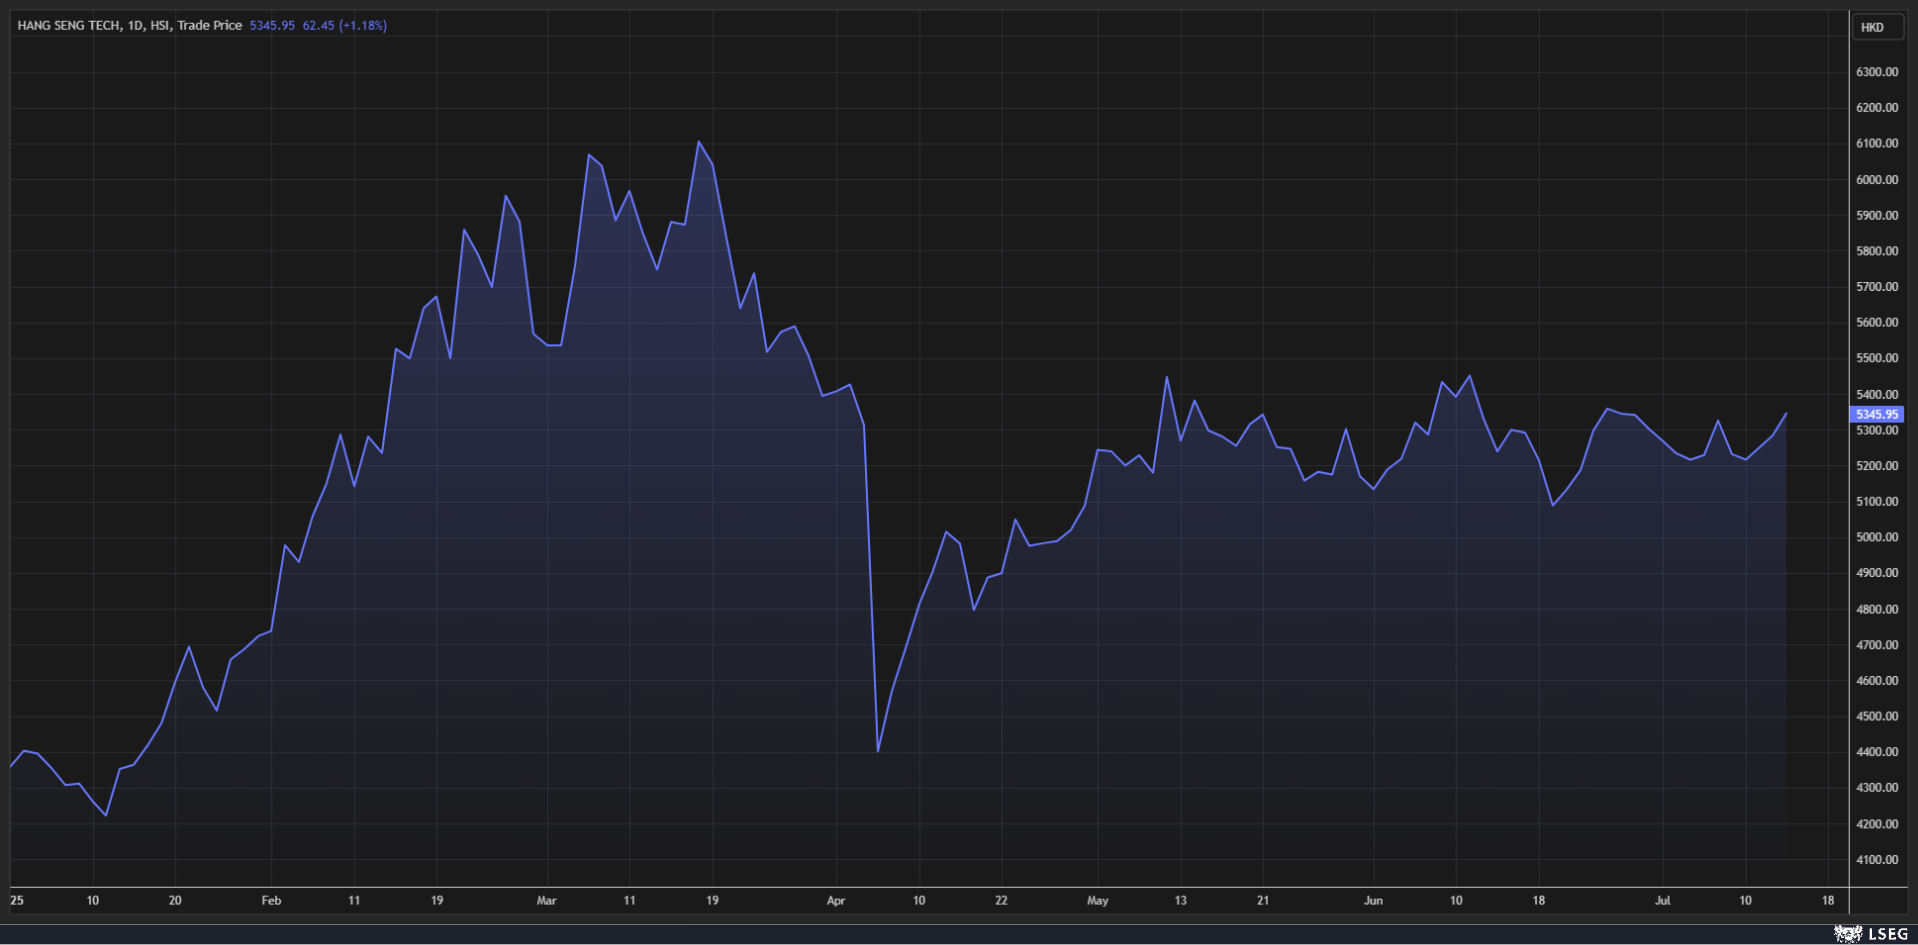This screenshot has height=945, width=1918.
Task: Click the 4100.00 price axis label
Action: point(1877,860)
